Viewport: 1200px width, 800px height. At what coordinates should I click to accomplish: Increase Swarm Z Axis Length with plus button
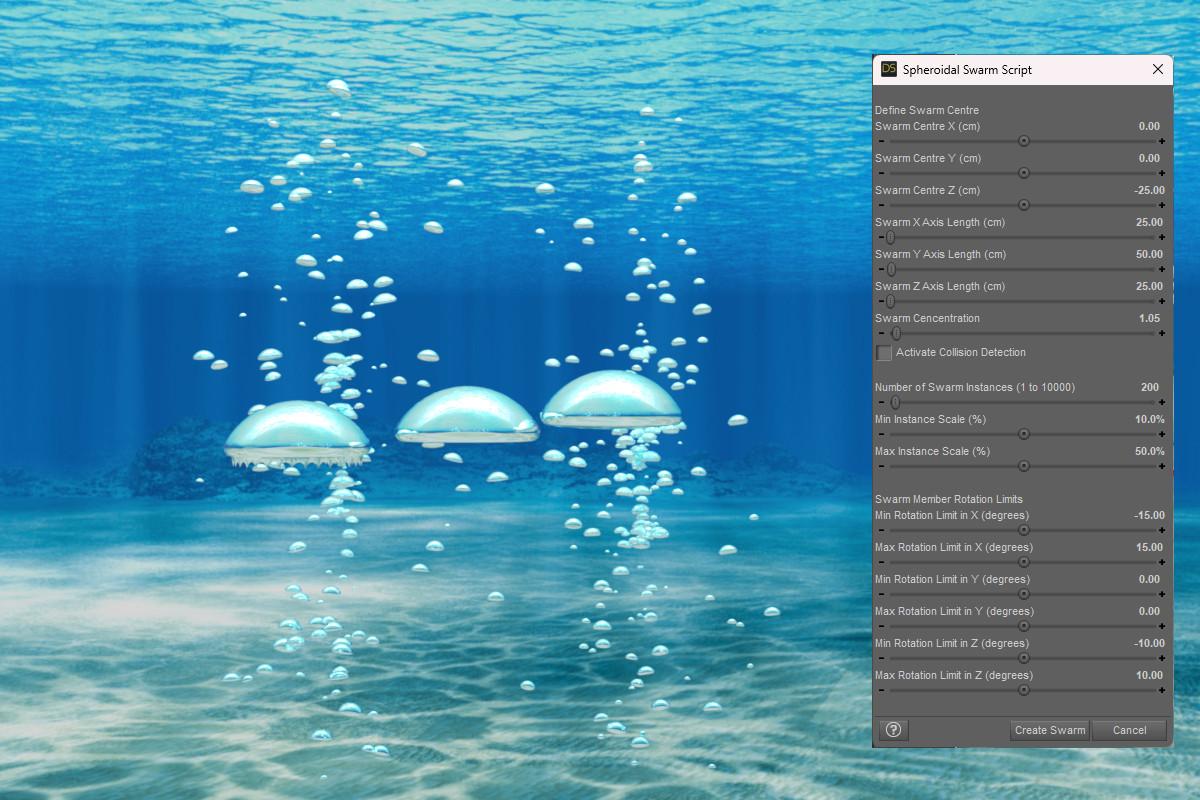coord(1162,301)
